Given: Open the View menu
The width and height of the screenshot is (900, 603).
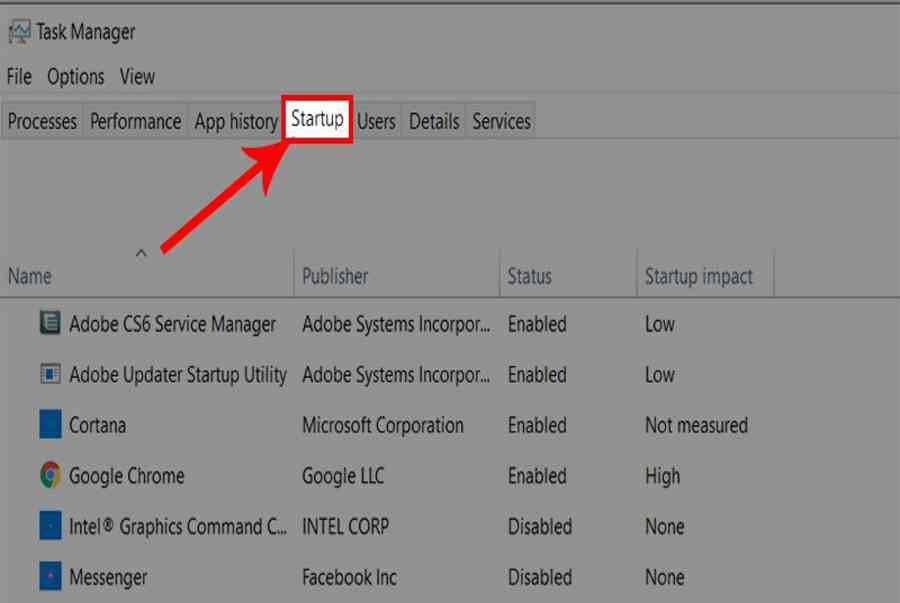Looking at the screenshot, I should pyautogui.click(x=137, y=76).
